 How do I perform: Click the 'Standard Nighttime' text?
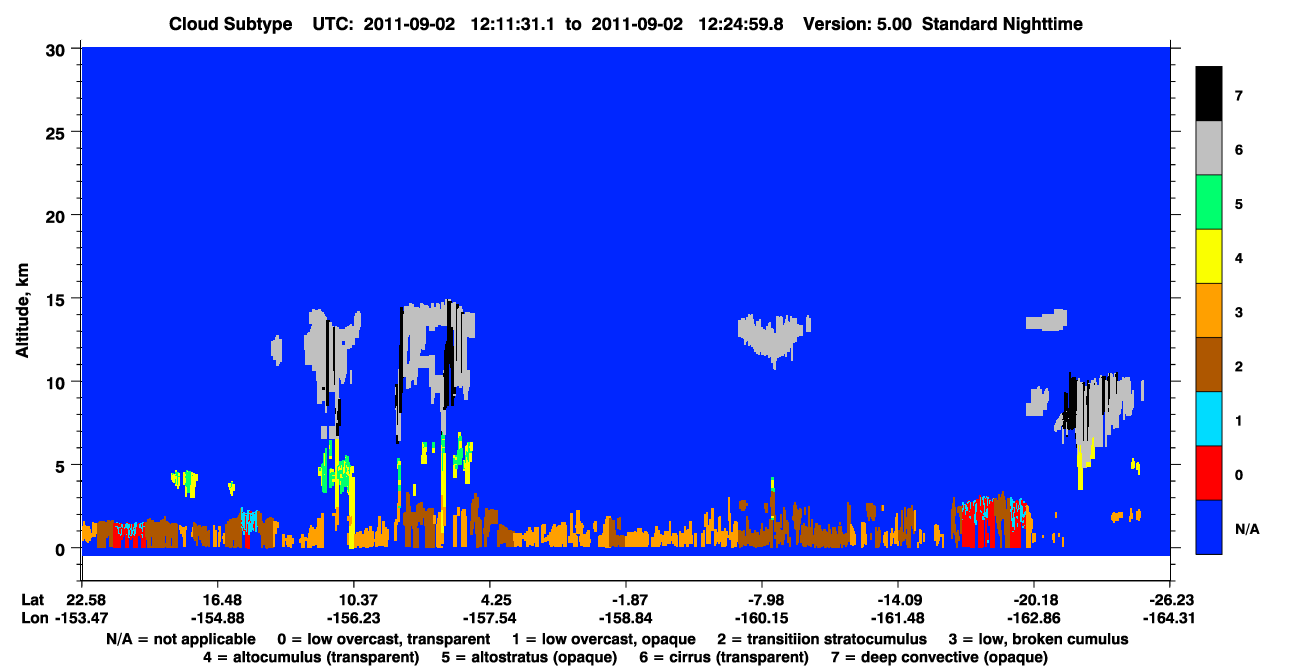pyautogui.click(x=1003, y=23)
